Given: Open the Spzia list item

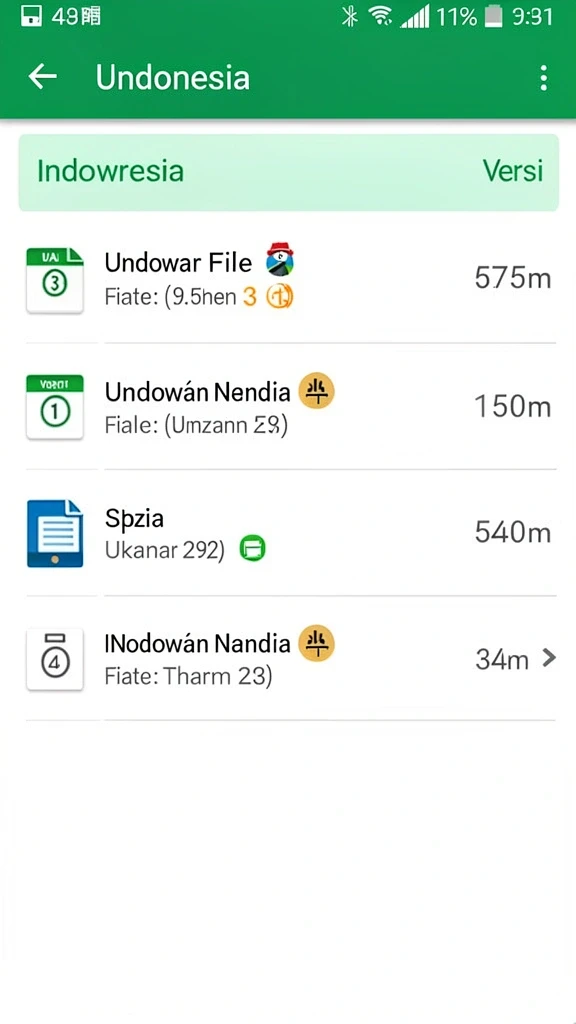Looking at the screenshot, I should coord(291,533).
